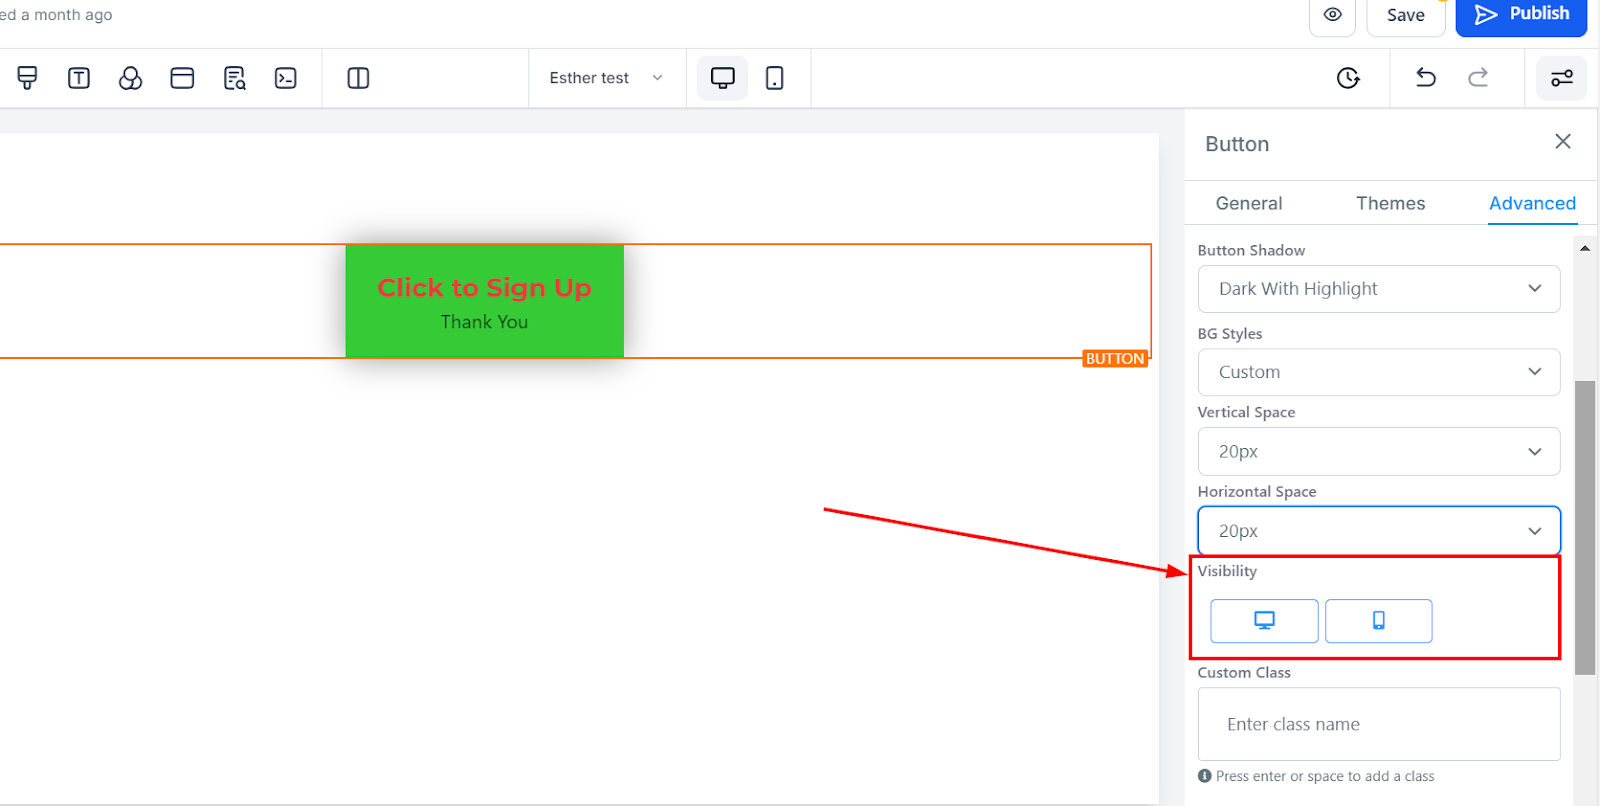The width and height of the screenshot is (1600, 806).
Task: Open the Esther test page dropdown
Action: pos(606,78)
